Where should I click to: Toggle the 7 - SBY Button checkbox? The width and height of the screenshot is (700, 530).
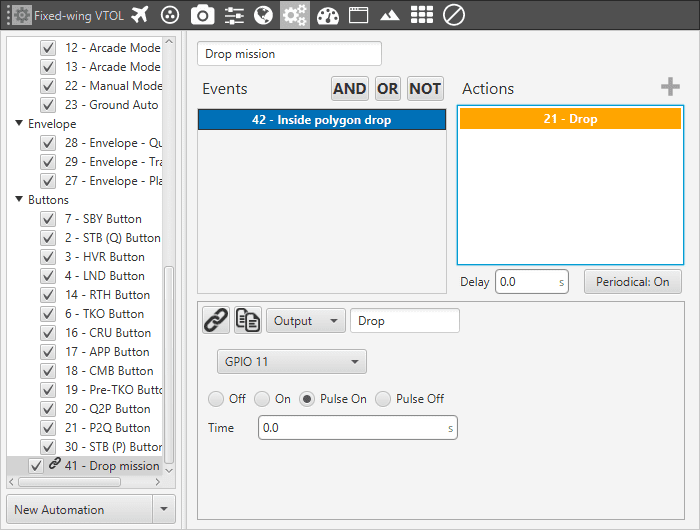coord(48,219)
